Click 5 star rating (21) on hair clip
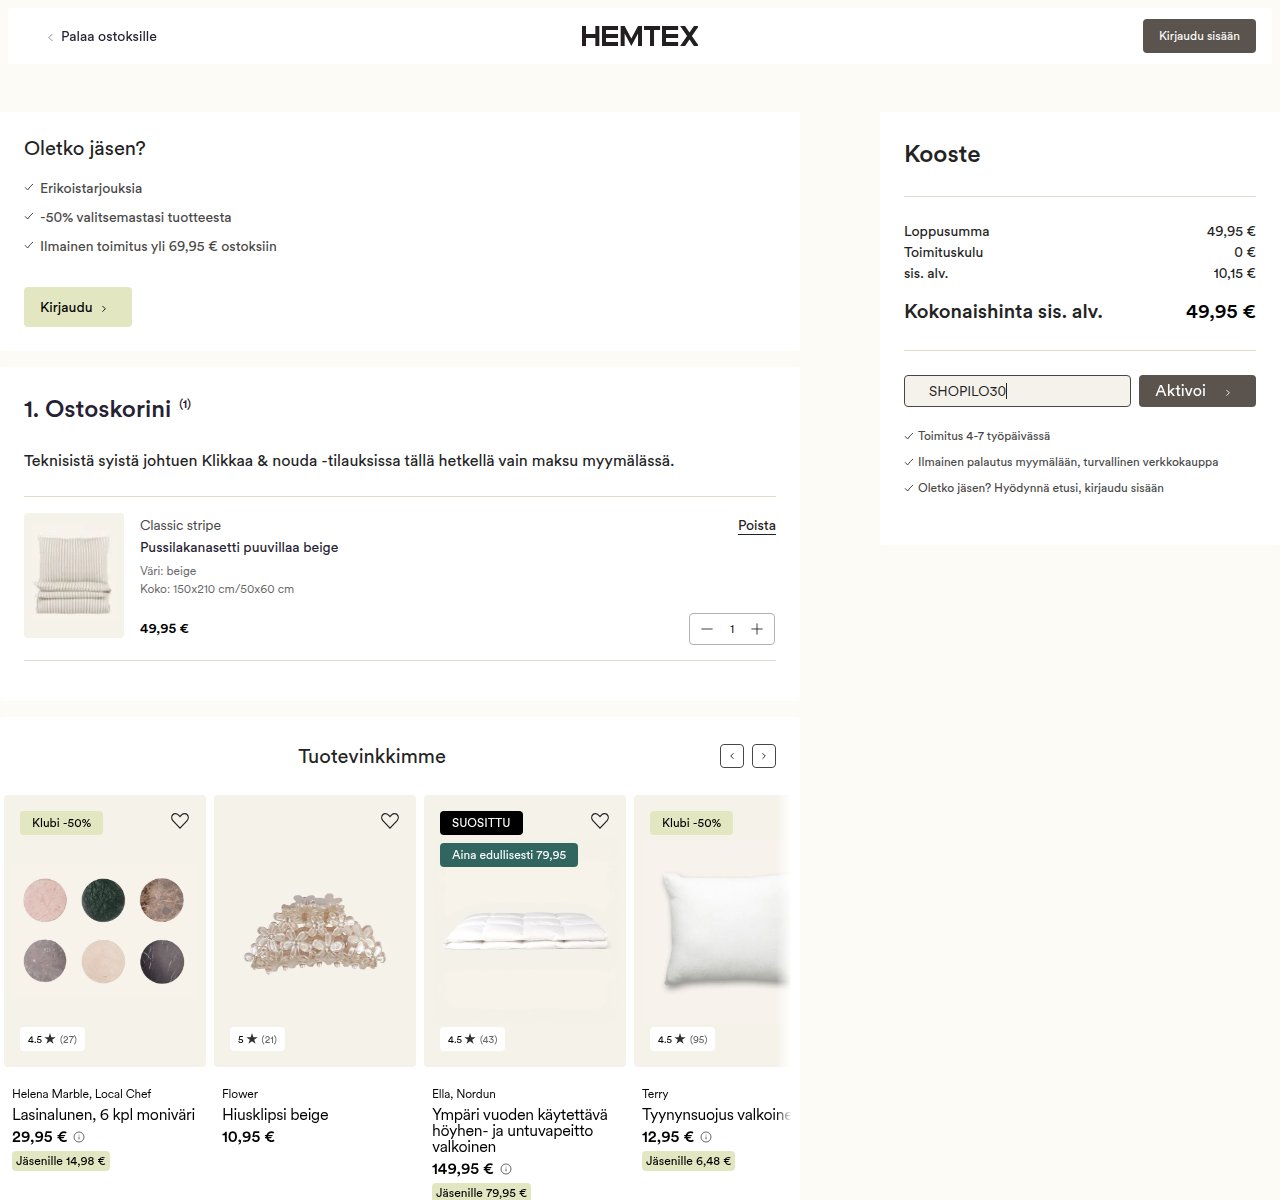Screen dimensions: 1280x1200 coord(257,1039)
